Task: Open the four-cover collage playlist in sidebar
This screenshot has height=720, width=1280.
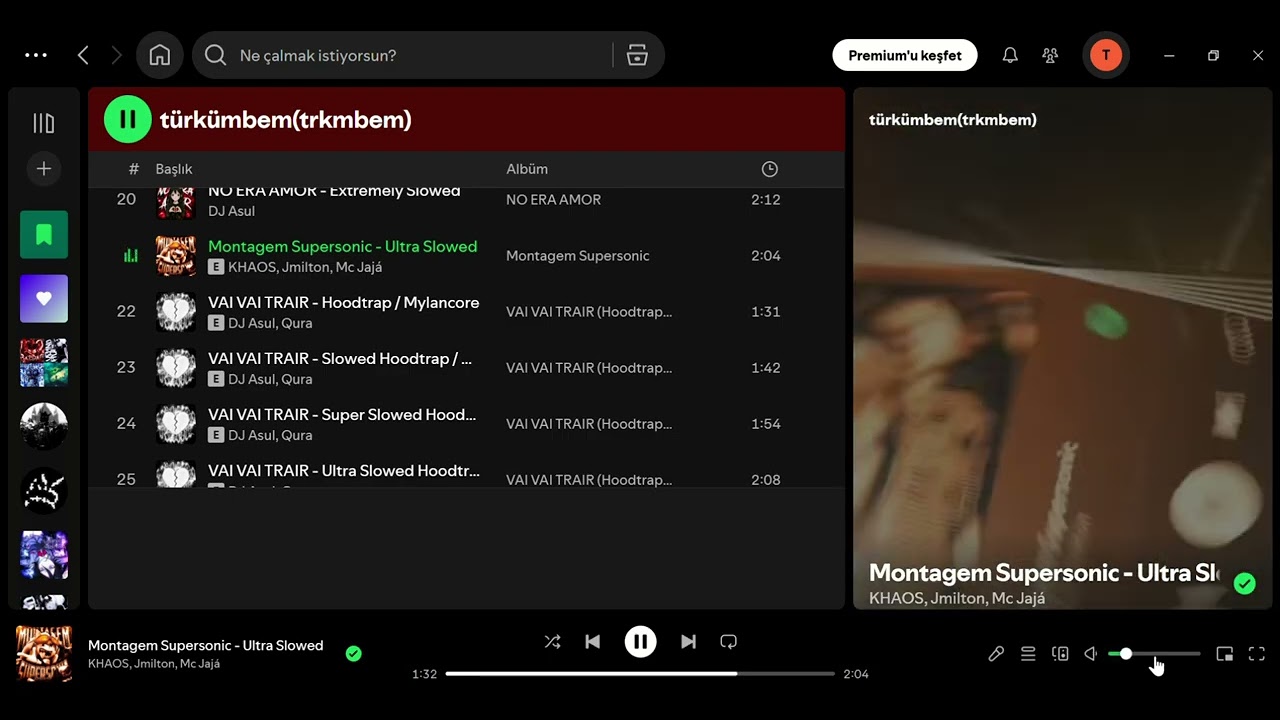Action: (44, 363)
